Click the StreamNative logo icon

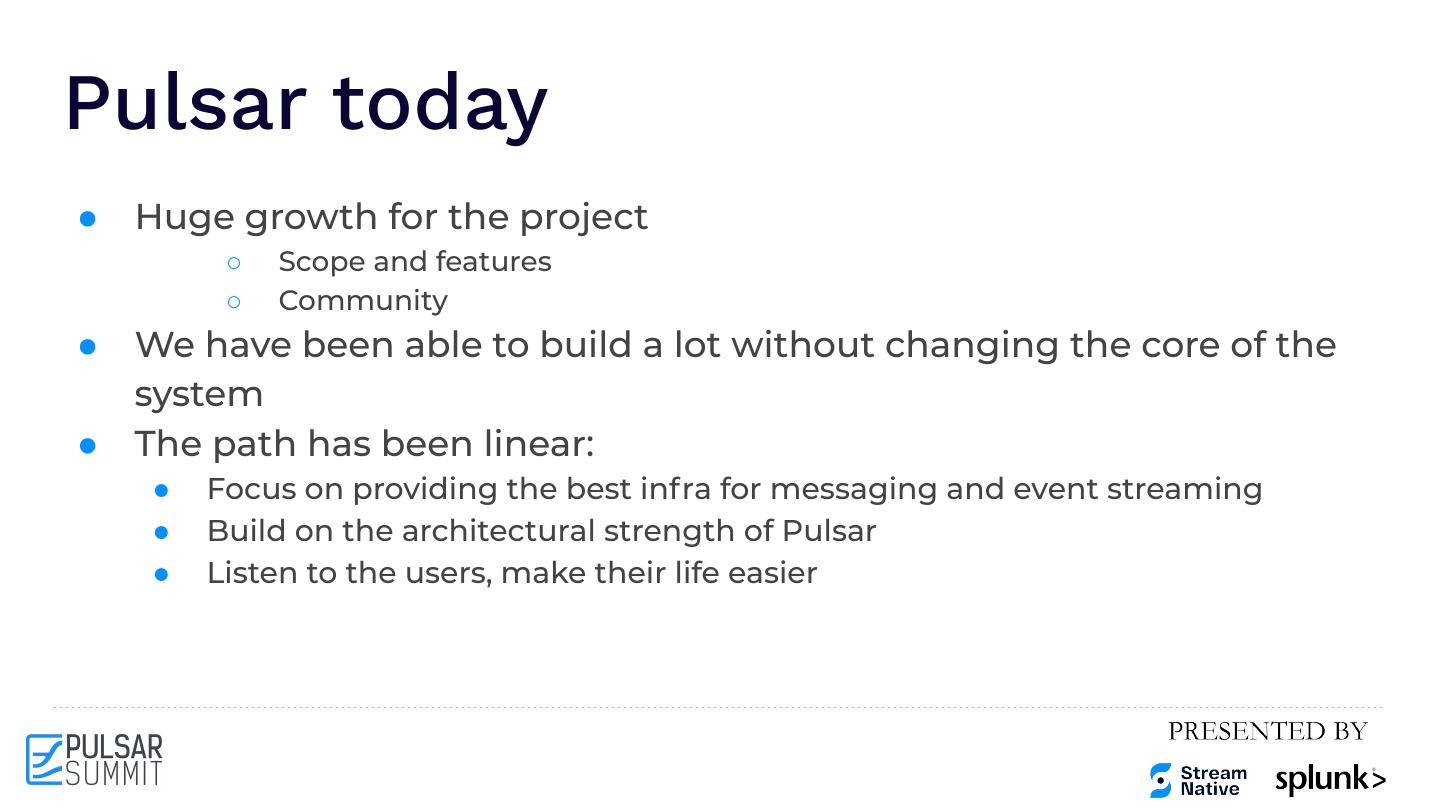1160,780
